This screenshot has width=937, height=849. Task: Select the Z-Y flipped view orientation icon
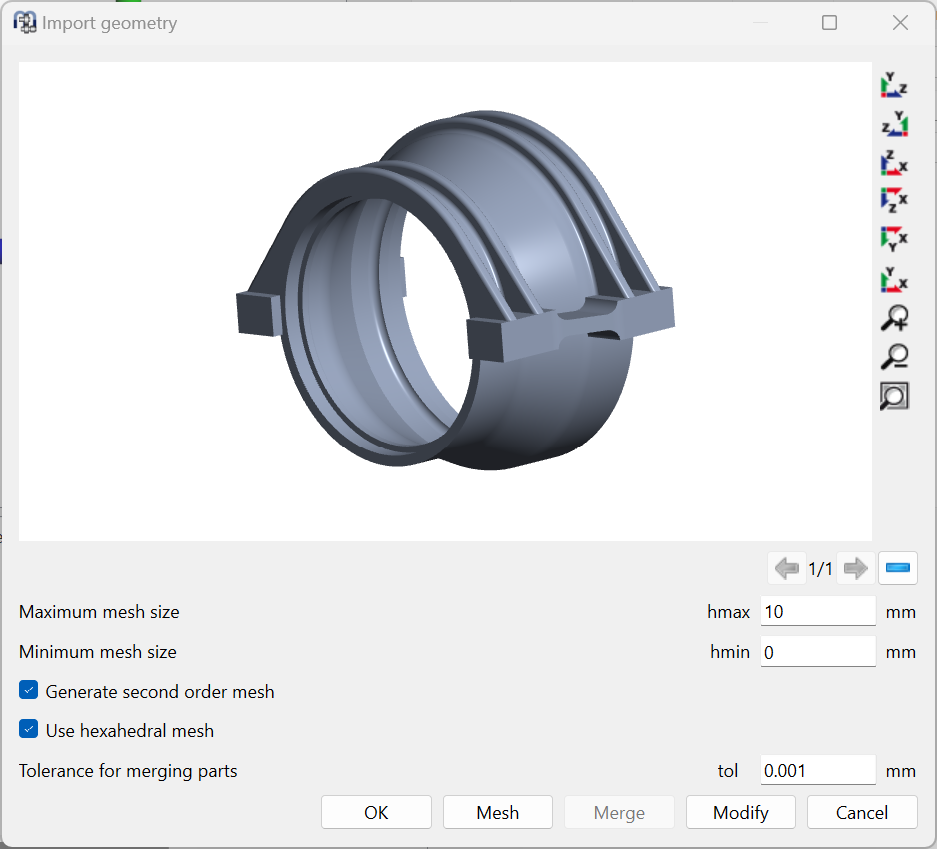pos(894,124)
